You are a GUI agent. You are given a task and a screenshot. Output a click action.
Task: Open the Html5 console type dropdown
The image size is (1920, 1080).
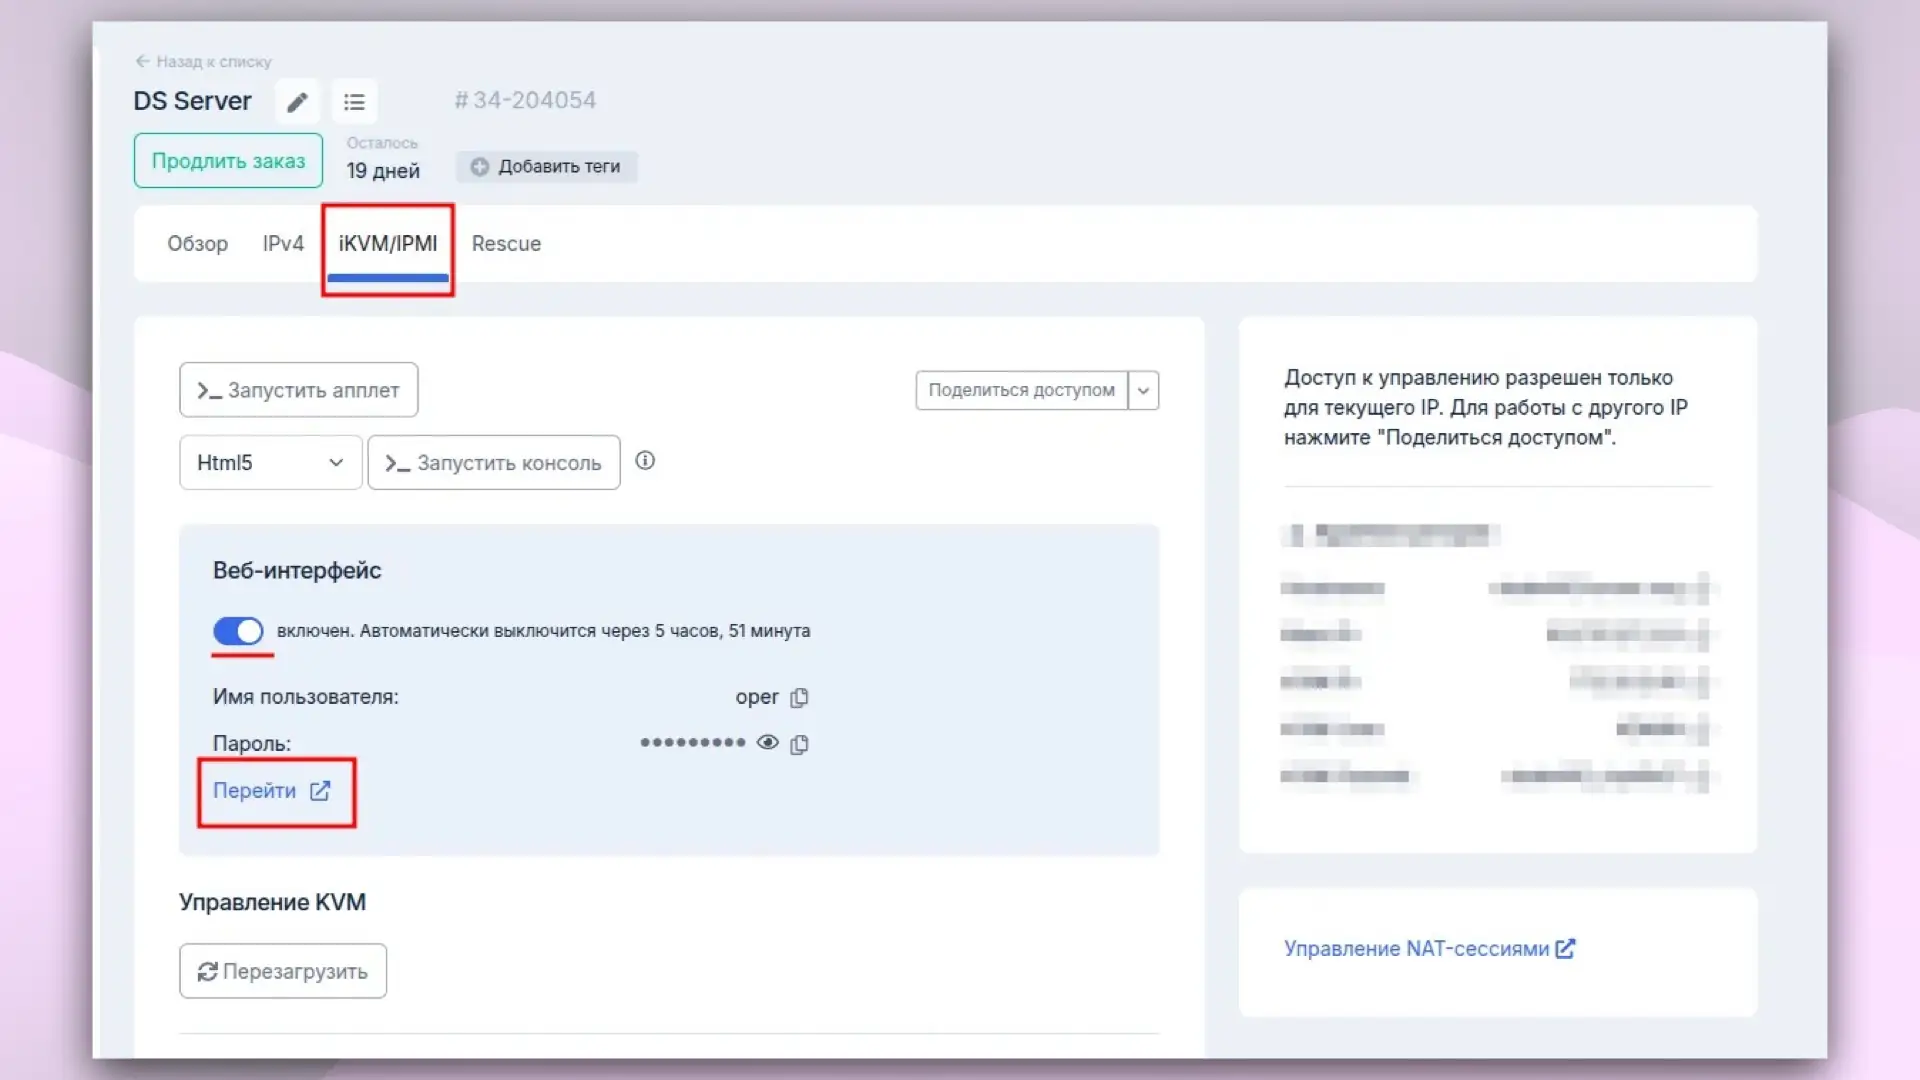point(270,462)
